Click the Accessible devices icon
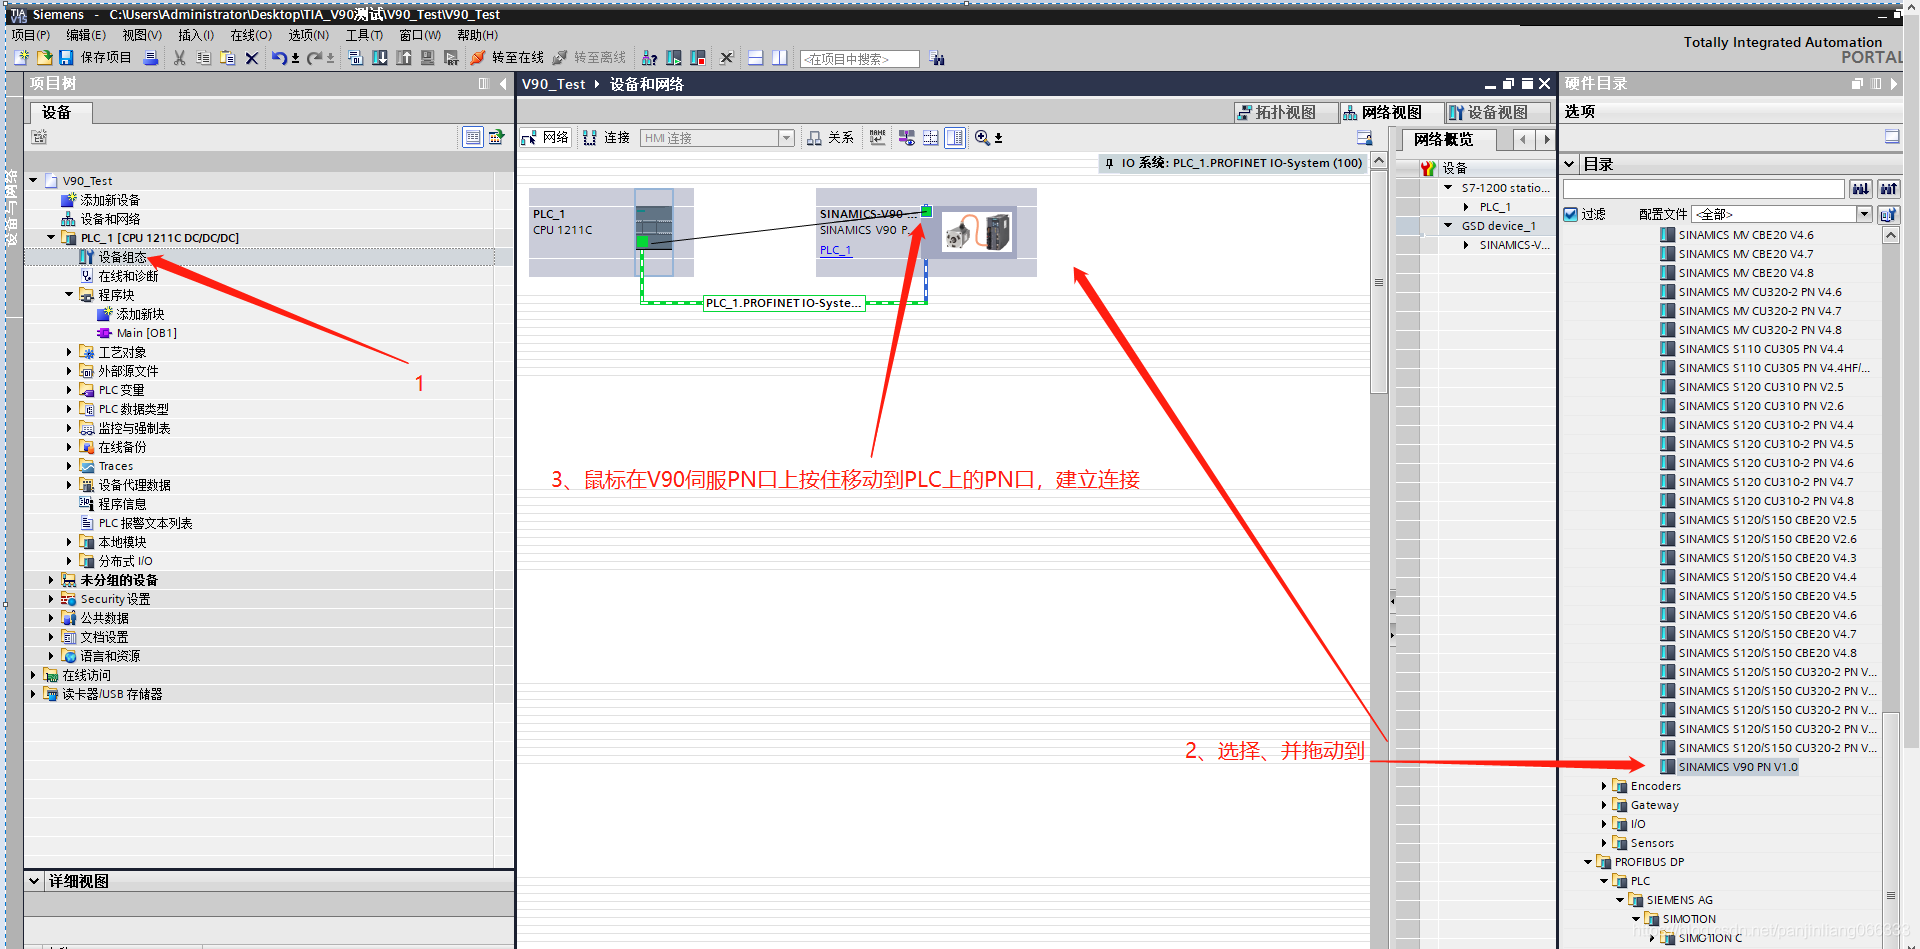This screenshot has height=949, width=1920. 650,58
